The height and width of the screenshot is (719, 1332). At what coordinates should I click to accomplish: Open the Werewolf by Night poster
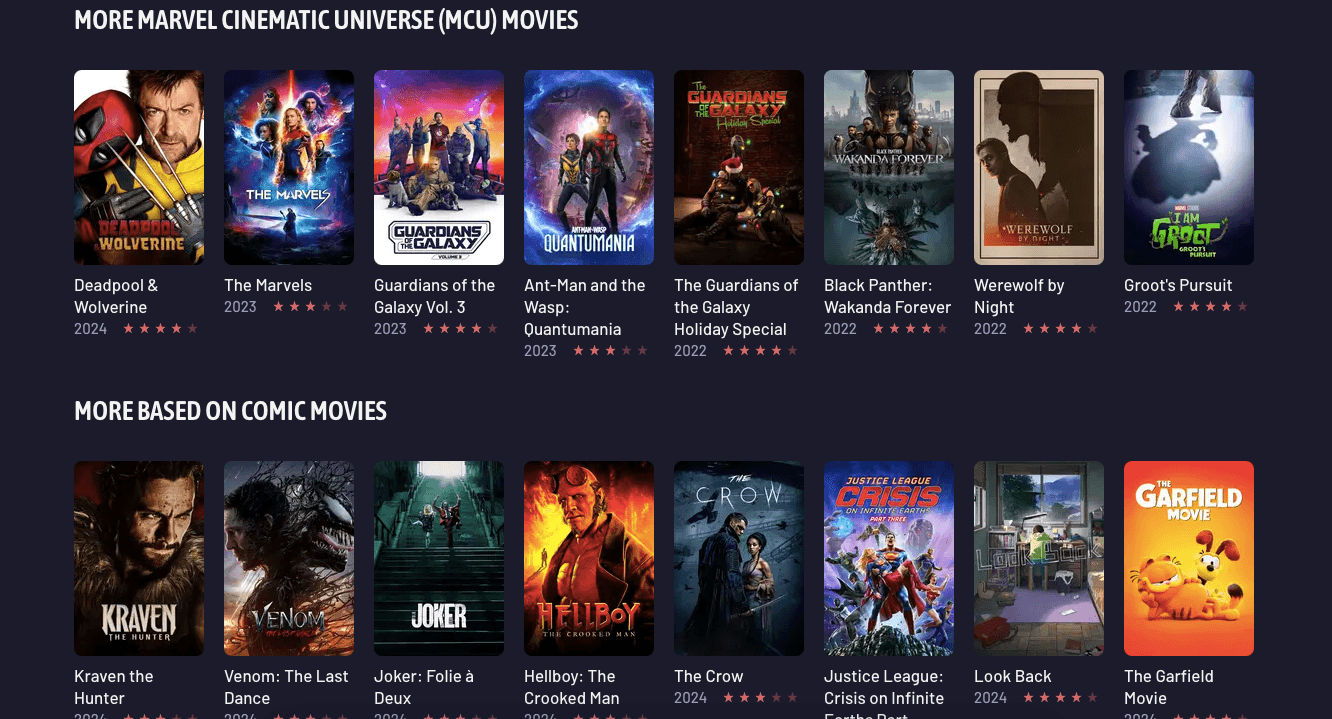point(1039,167)
